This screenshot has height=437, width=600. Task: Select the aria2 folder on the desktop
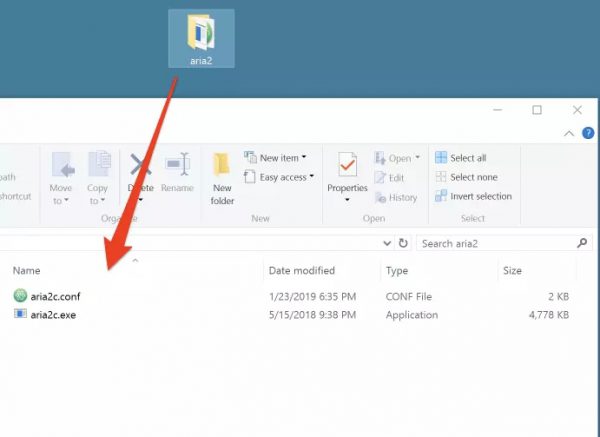point(201,38)
